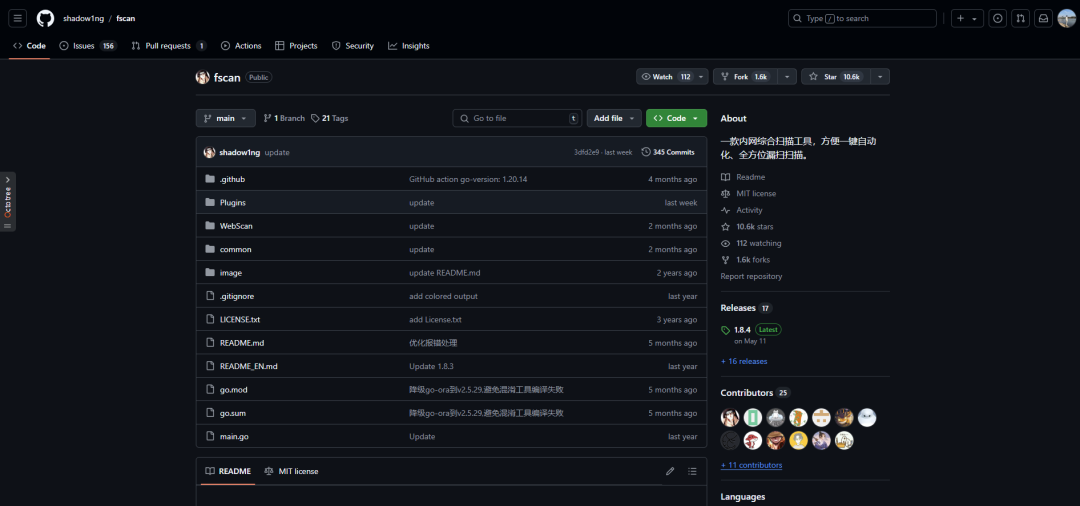Expand the Octotree side panel
The height and width of the screenshot is (506, 1080).
pos(8,202)
